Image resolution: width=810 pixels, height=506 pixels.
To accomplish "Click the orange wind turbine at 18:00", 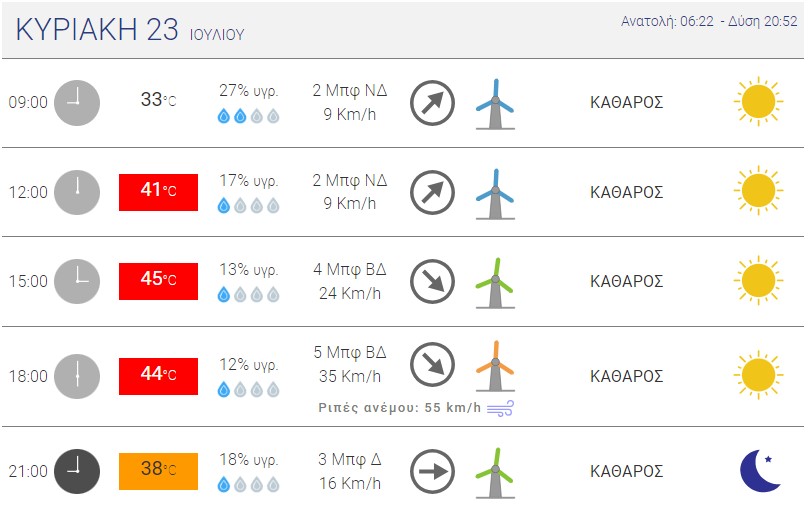I will [x=495, y=366].
